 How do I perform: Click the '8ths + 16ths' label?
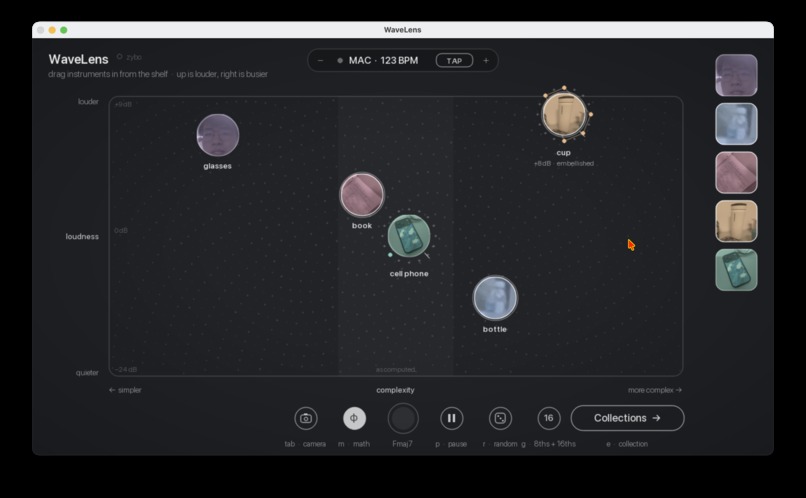point(555,444)
